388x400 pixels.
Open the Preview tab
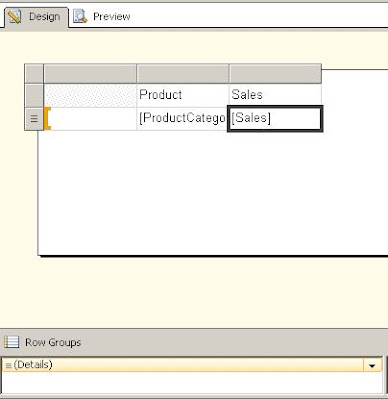[102, 17]
